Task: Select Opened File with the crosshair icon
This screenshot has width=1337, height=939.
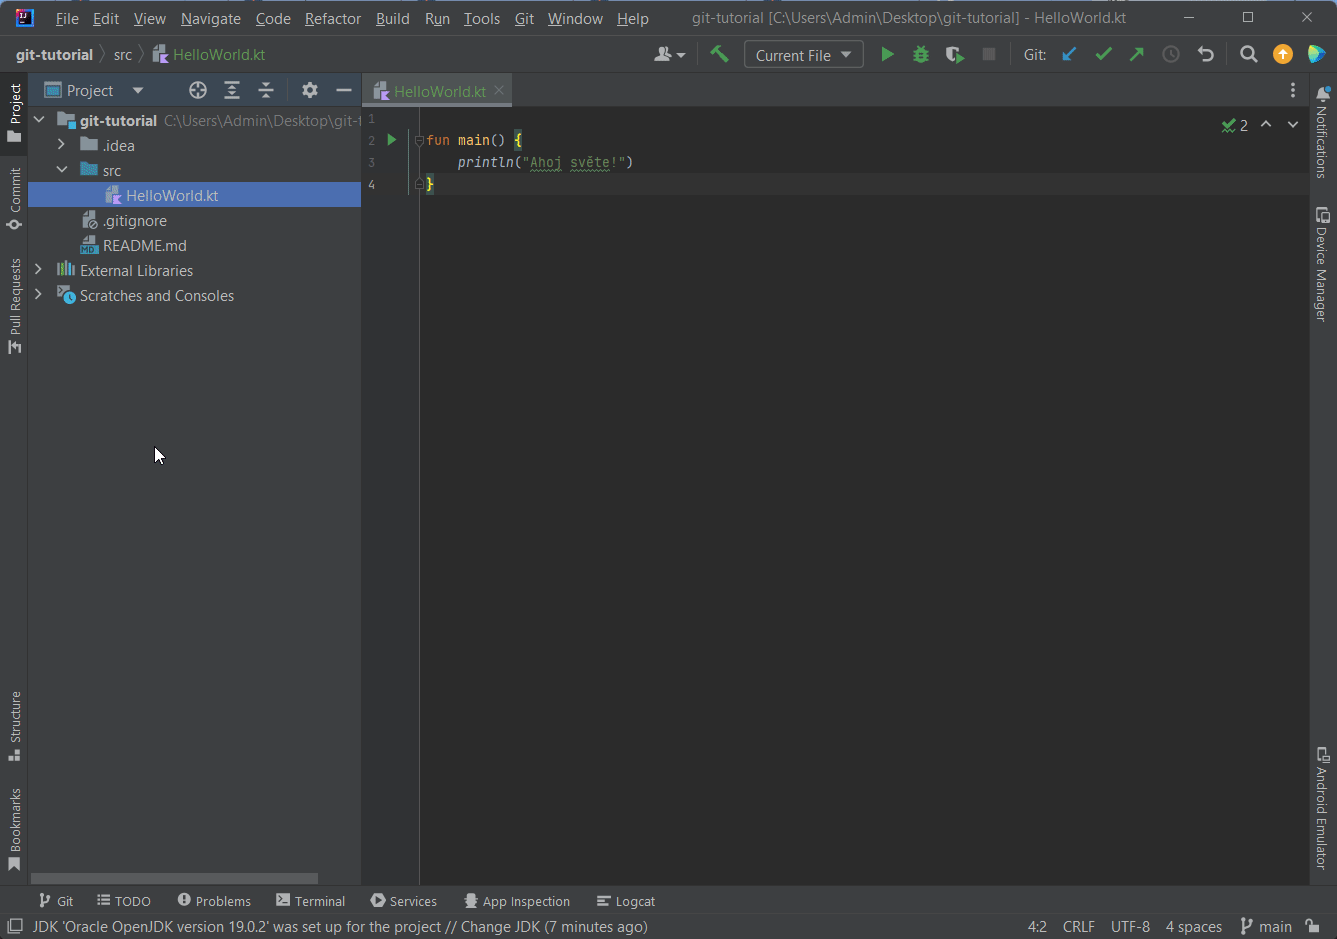Action: (x=197, y=90)
